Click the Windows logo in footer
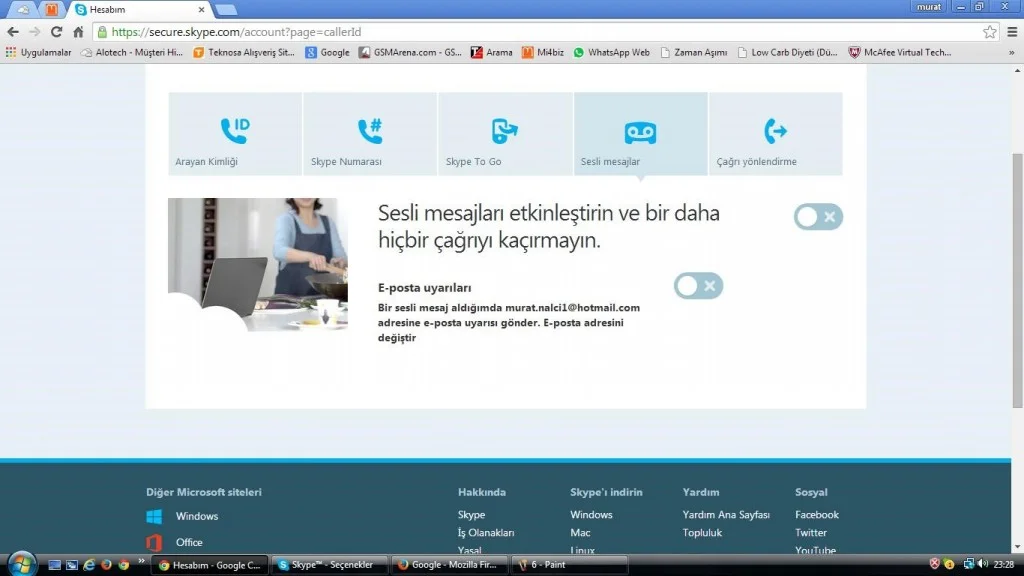 (154, 517)
